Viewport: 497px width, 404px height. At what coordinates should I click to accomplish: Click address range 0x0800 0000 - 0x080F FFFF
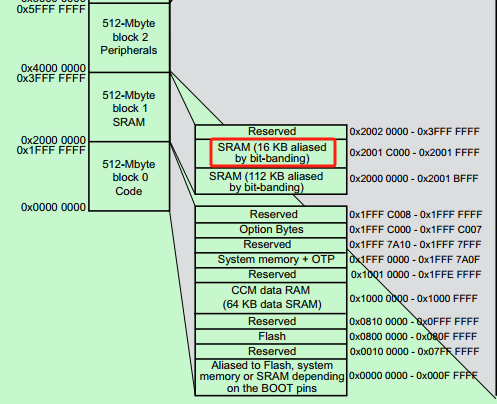pos(413,337)
